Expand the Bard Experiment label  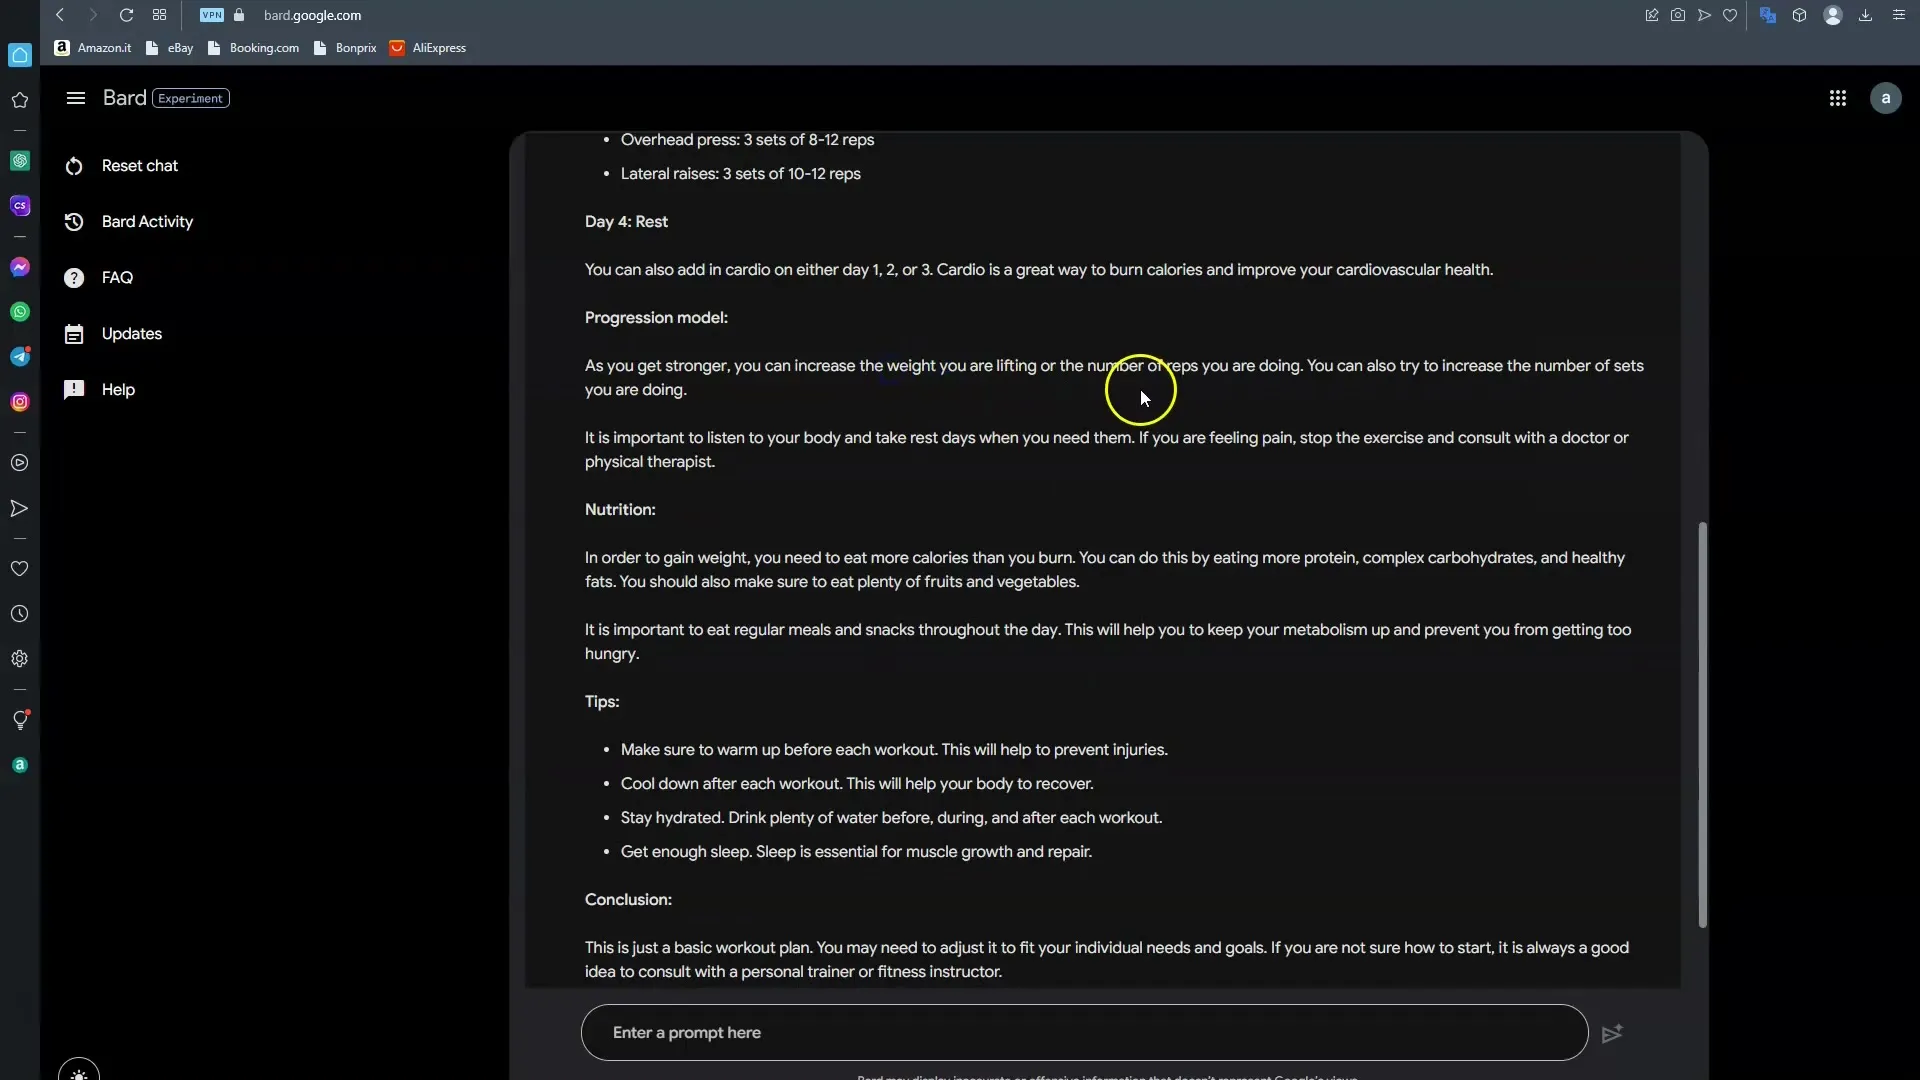click(x=191, y=96)
